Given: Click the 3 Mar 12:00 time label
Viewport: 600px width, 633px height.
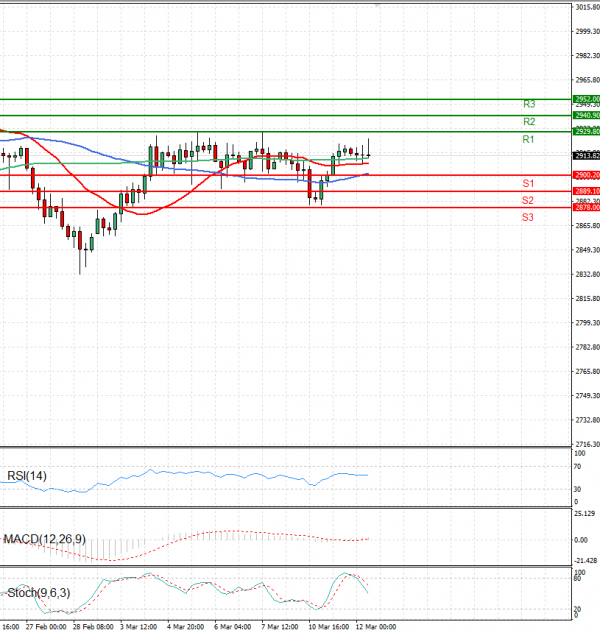Looking at the screenshot, I should 138,627.
